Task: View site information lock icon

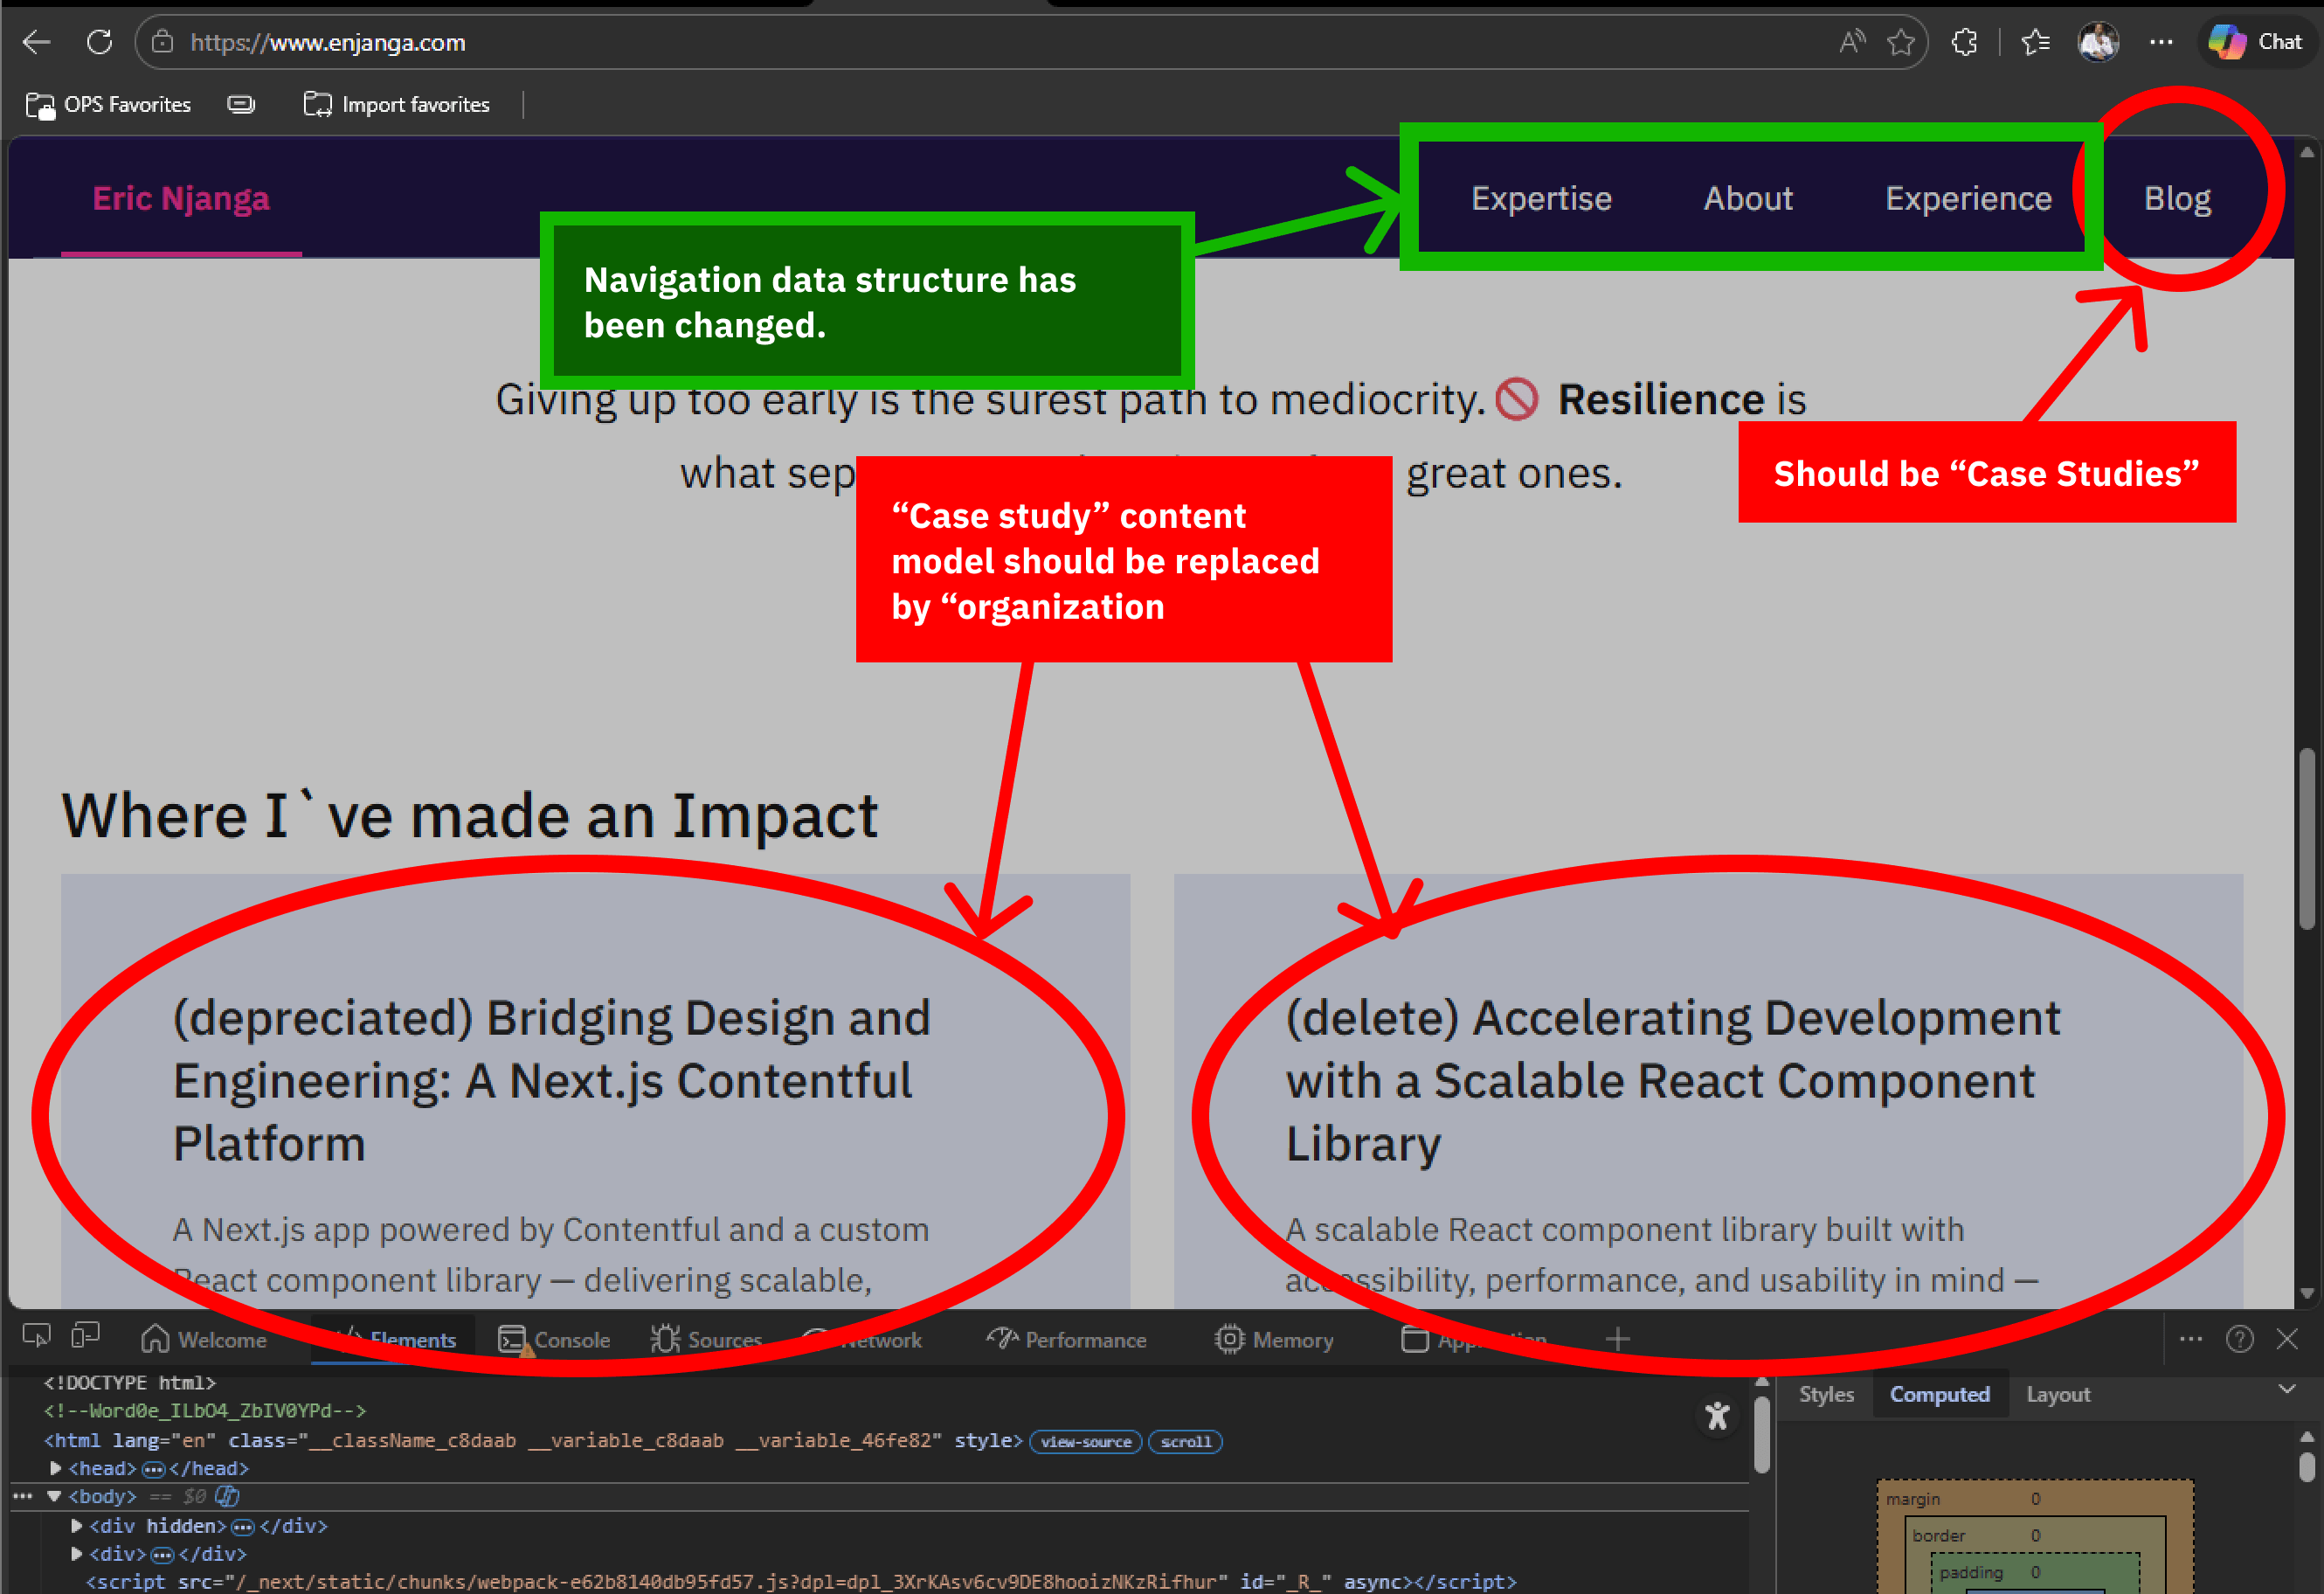Action: [x=162, y=42]
